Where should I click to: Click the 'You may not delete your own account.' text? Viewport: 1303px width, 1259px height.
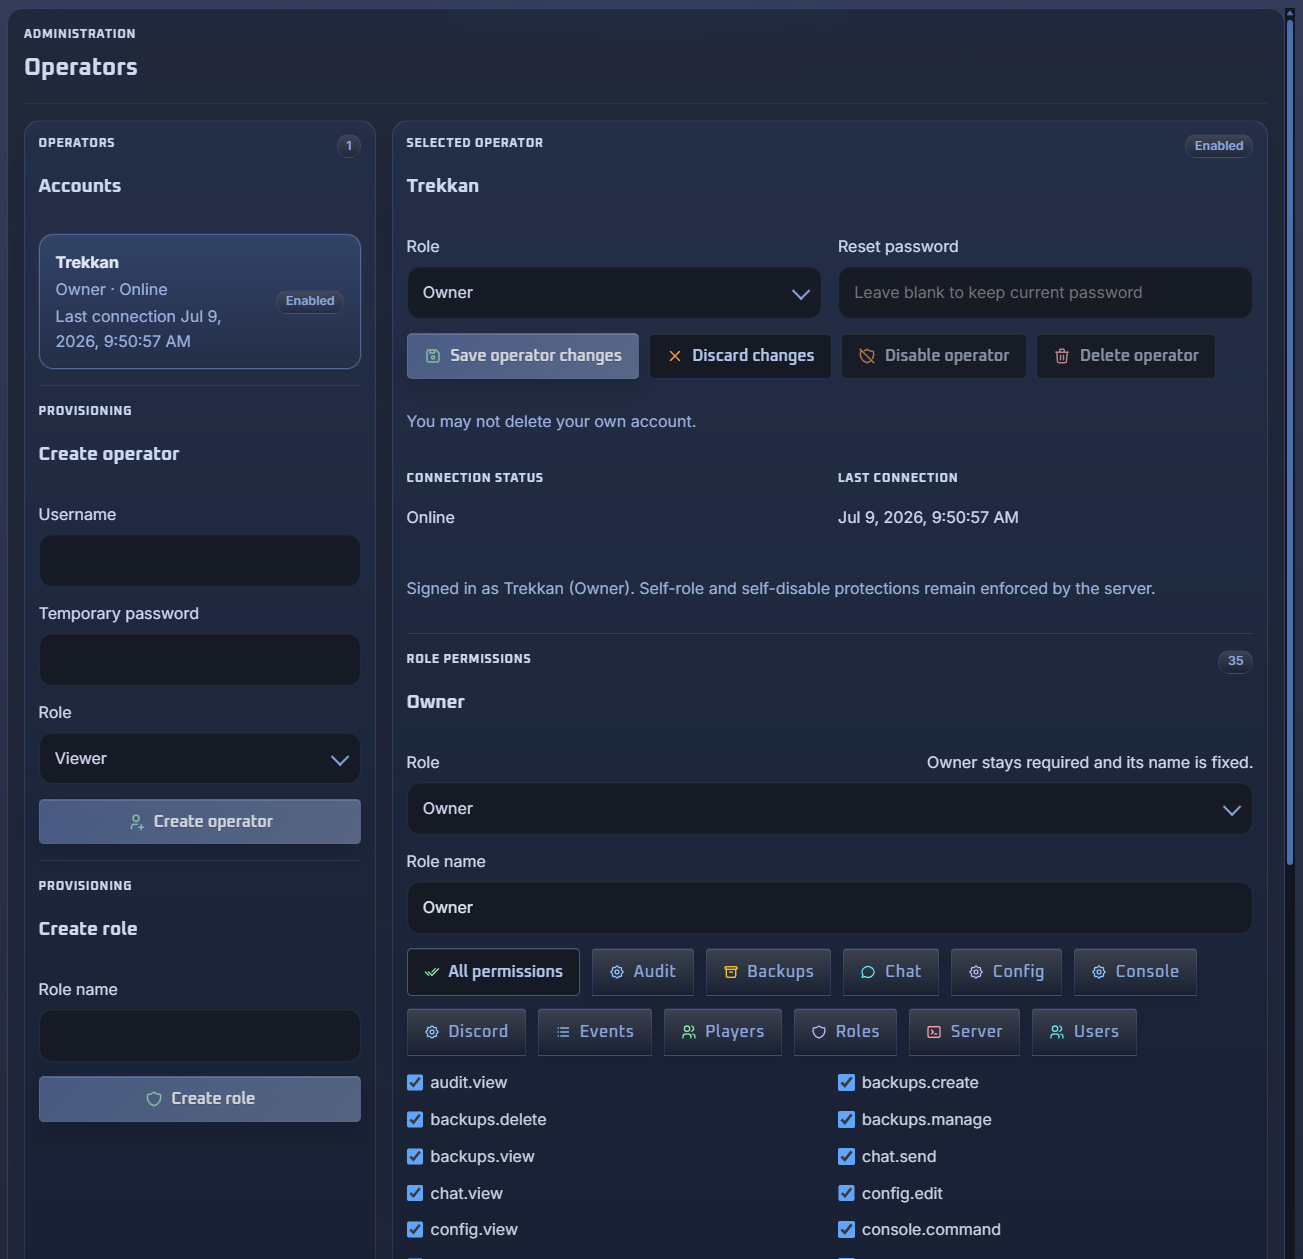552,422
